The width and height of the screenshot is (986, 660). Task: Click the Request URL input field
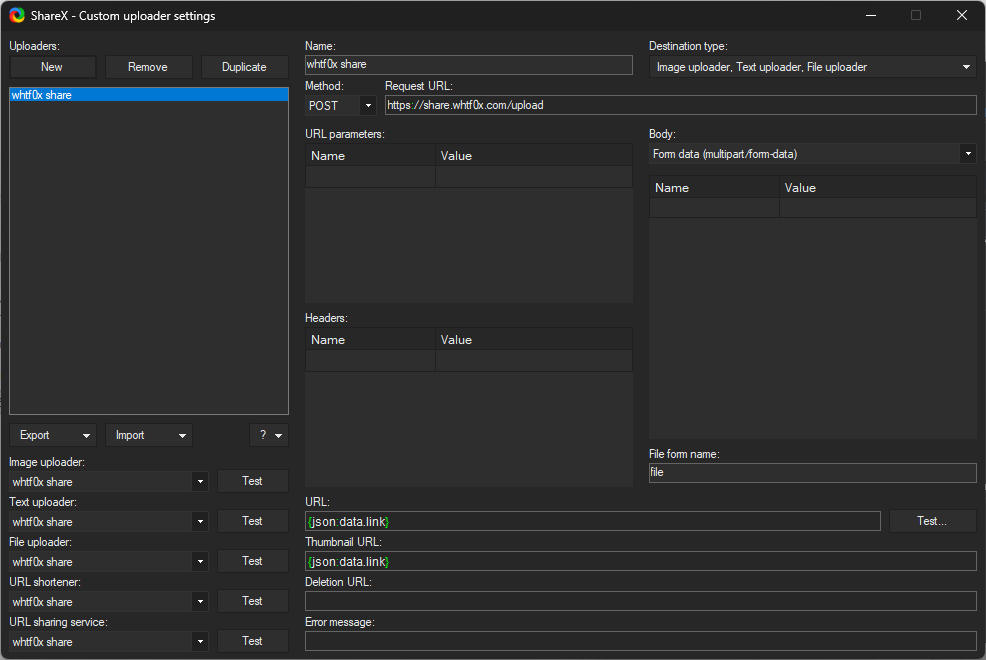coord(680,105)
